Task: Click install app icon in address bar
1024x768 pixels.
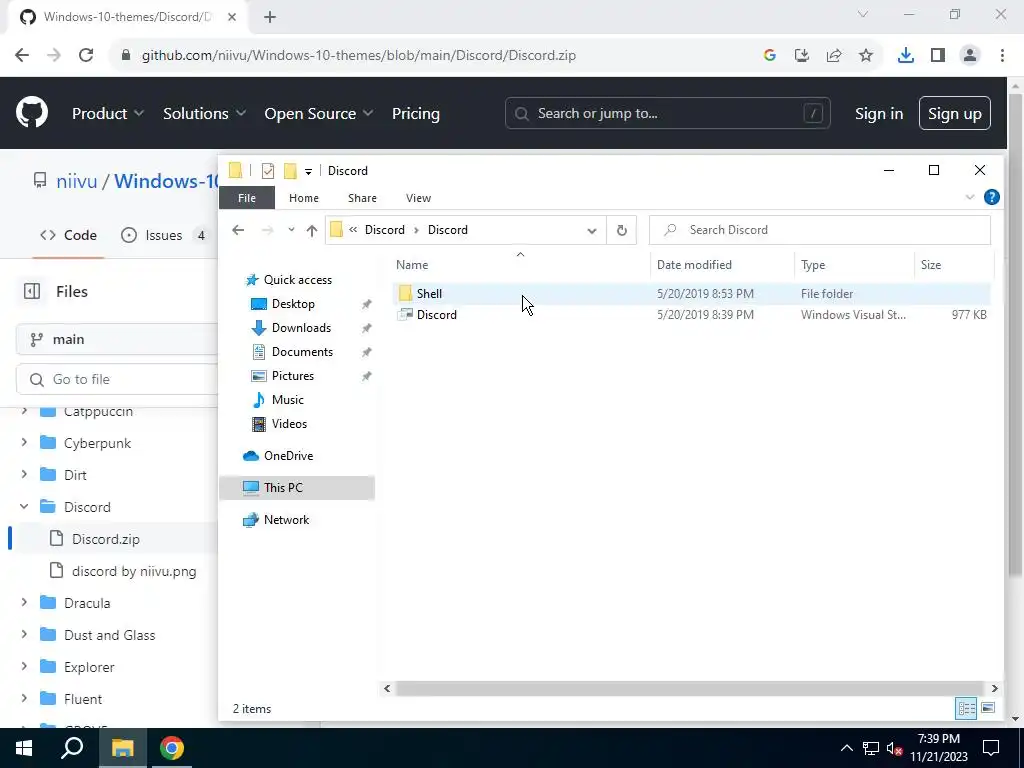Action: click(x=801, y=56)
